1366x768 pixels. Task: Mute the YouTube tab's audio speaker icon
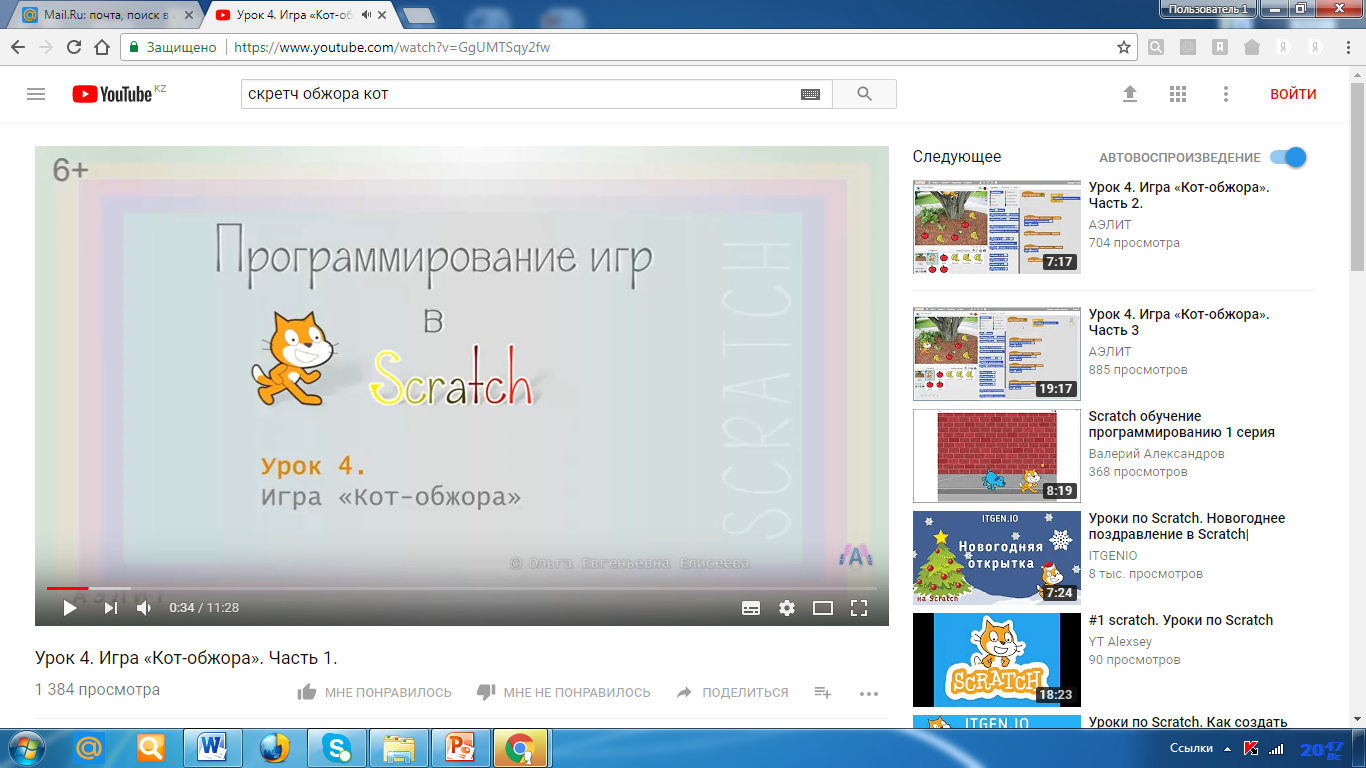pos(366,15)
